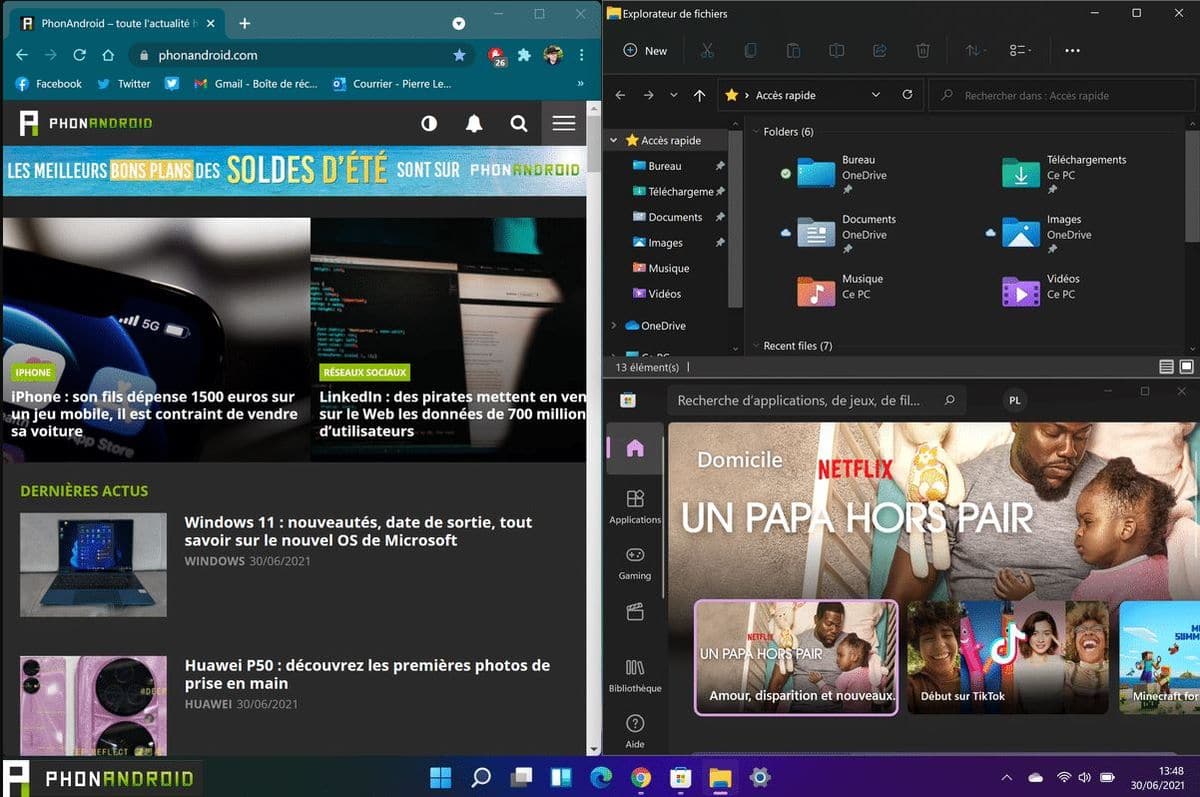Image resolution: width=1200 pixels, height=797 pixels.
Task: Open the notification bell on PhonAndroid
Action: click(473, 123)
